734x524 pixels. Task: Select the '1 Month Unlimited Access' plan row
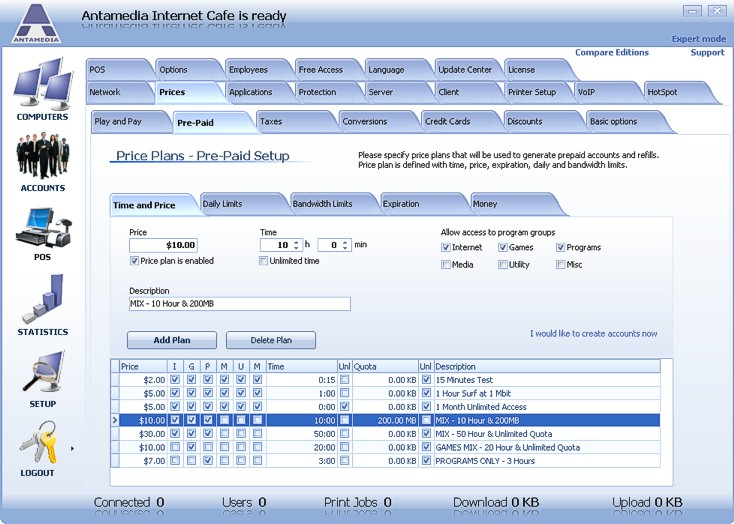[x=480, y=407]
